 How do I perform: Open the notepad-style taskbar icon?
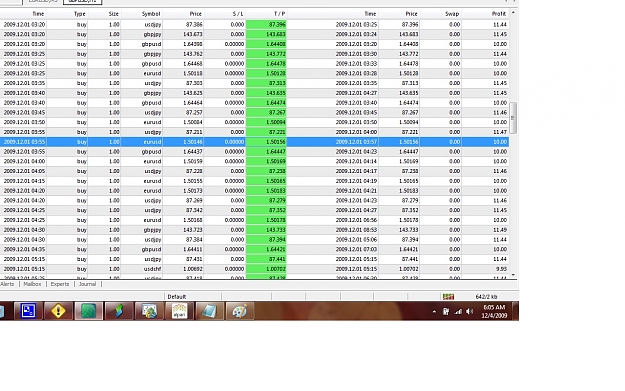[209, 311]
